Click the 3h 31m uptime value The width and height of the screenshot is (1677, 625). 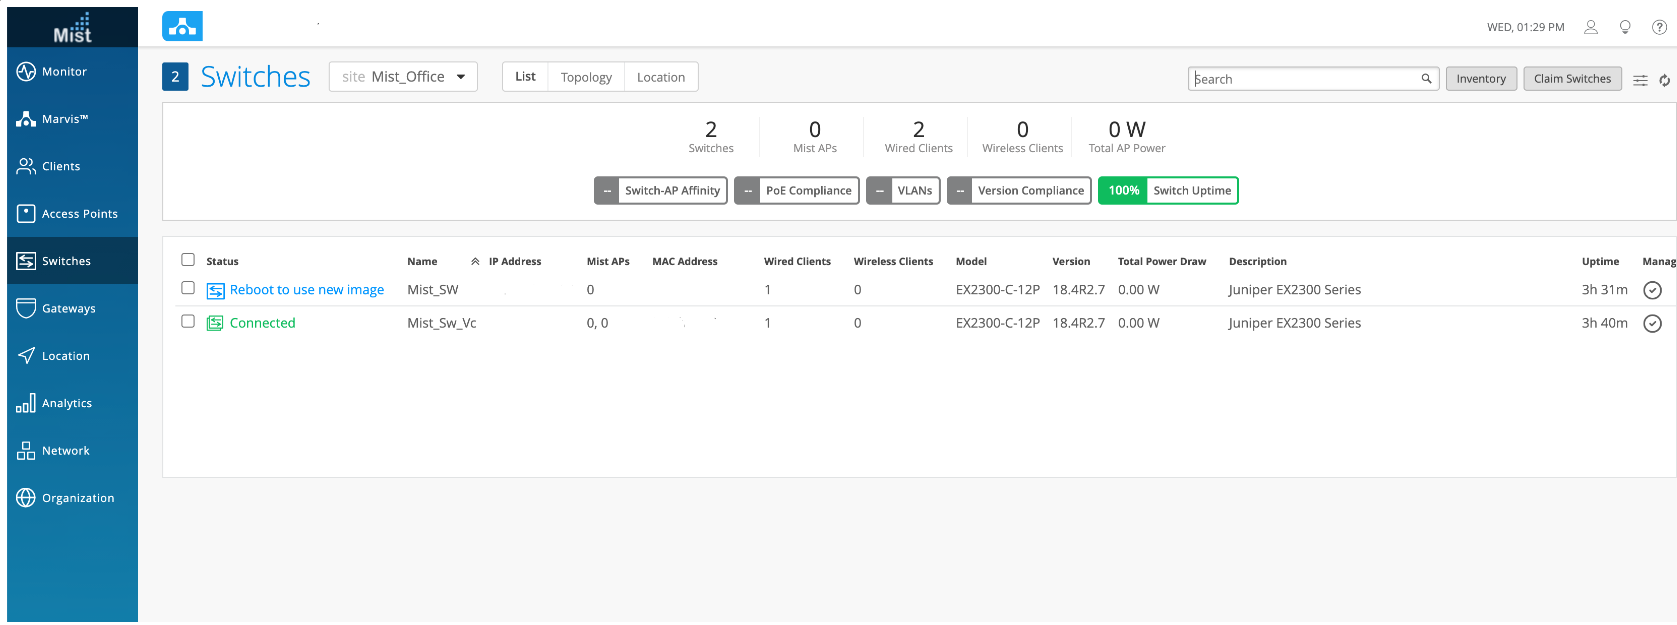tap(1605, 290)
